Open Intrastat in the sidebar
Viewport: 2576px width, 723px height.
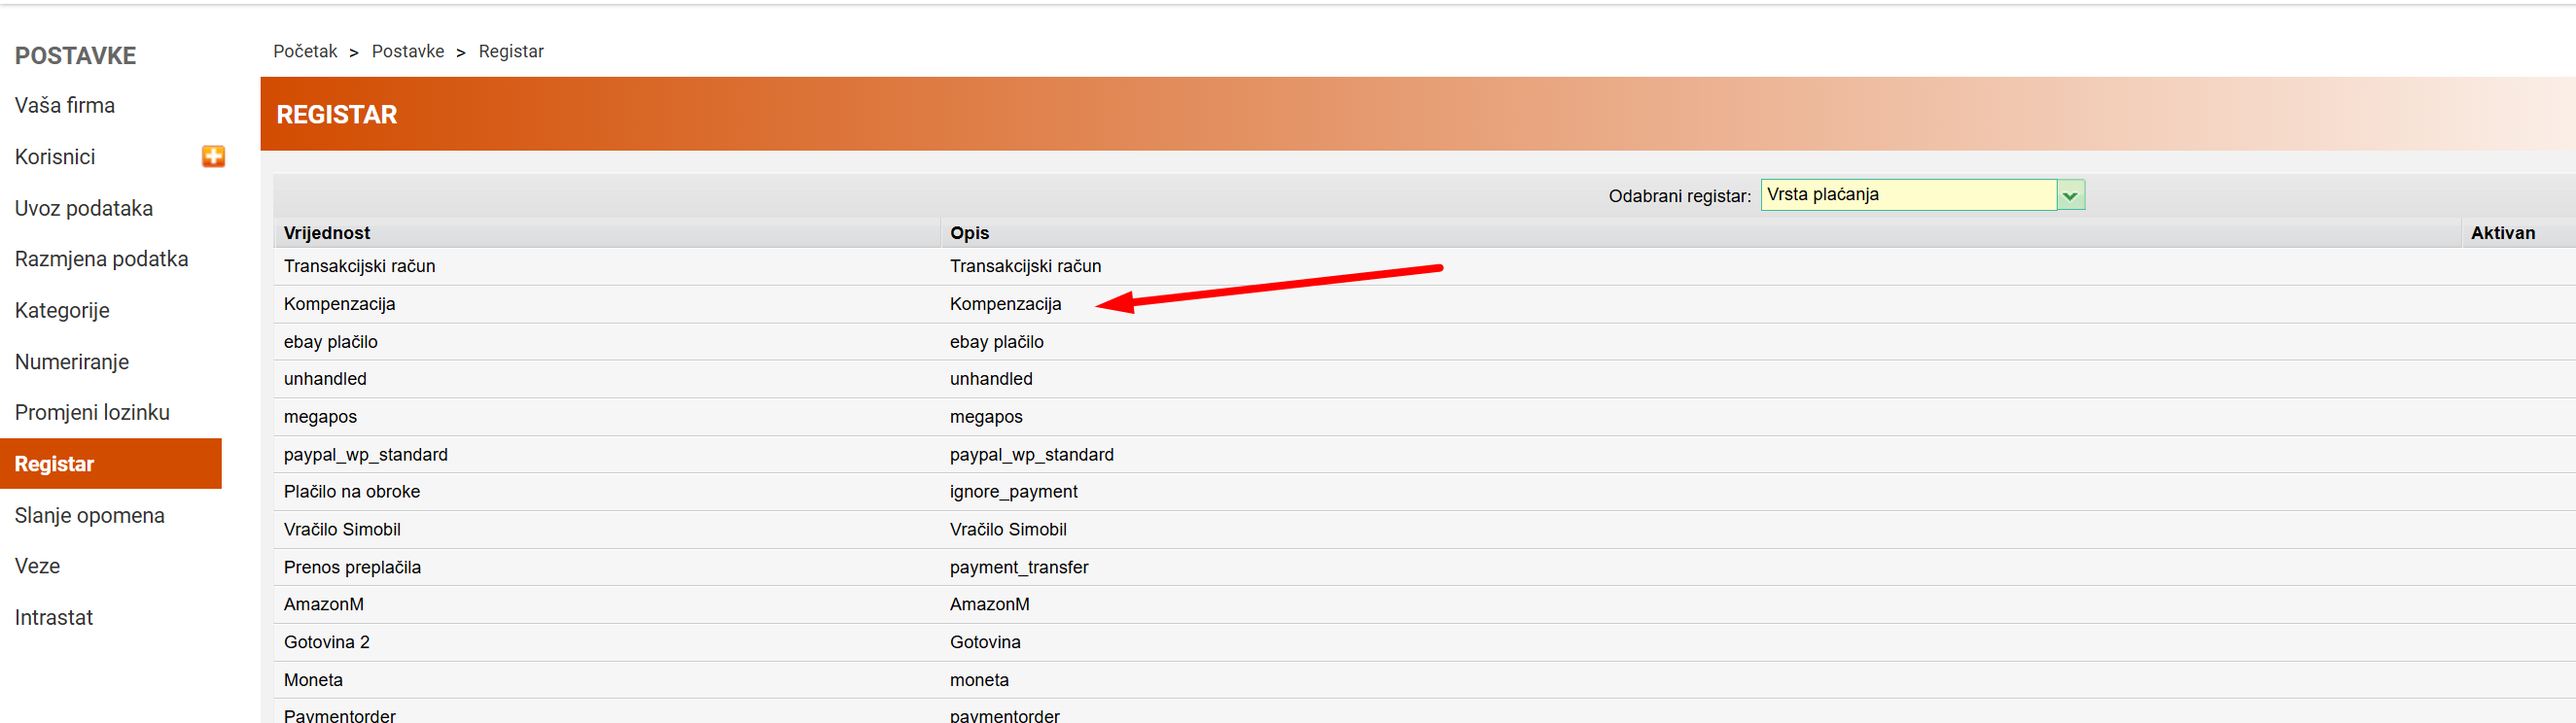[54, 617]
